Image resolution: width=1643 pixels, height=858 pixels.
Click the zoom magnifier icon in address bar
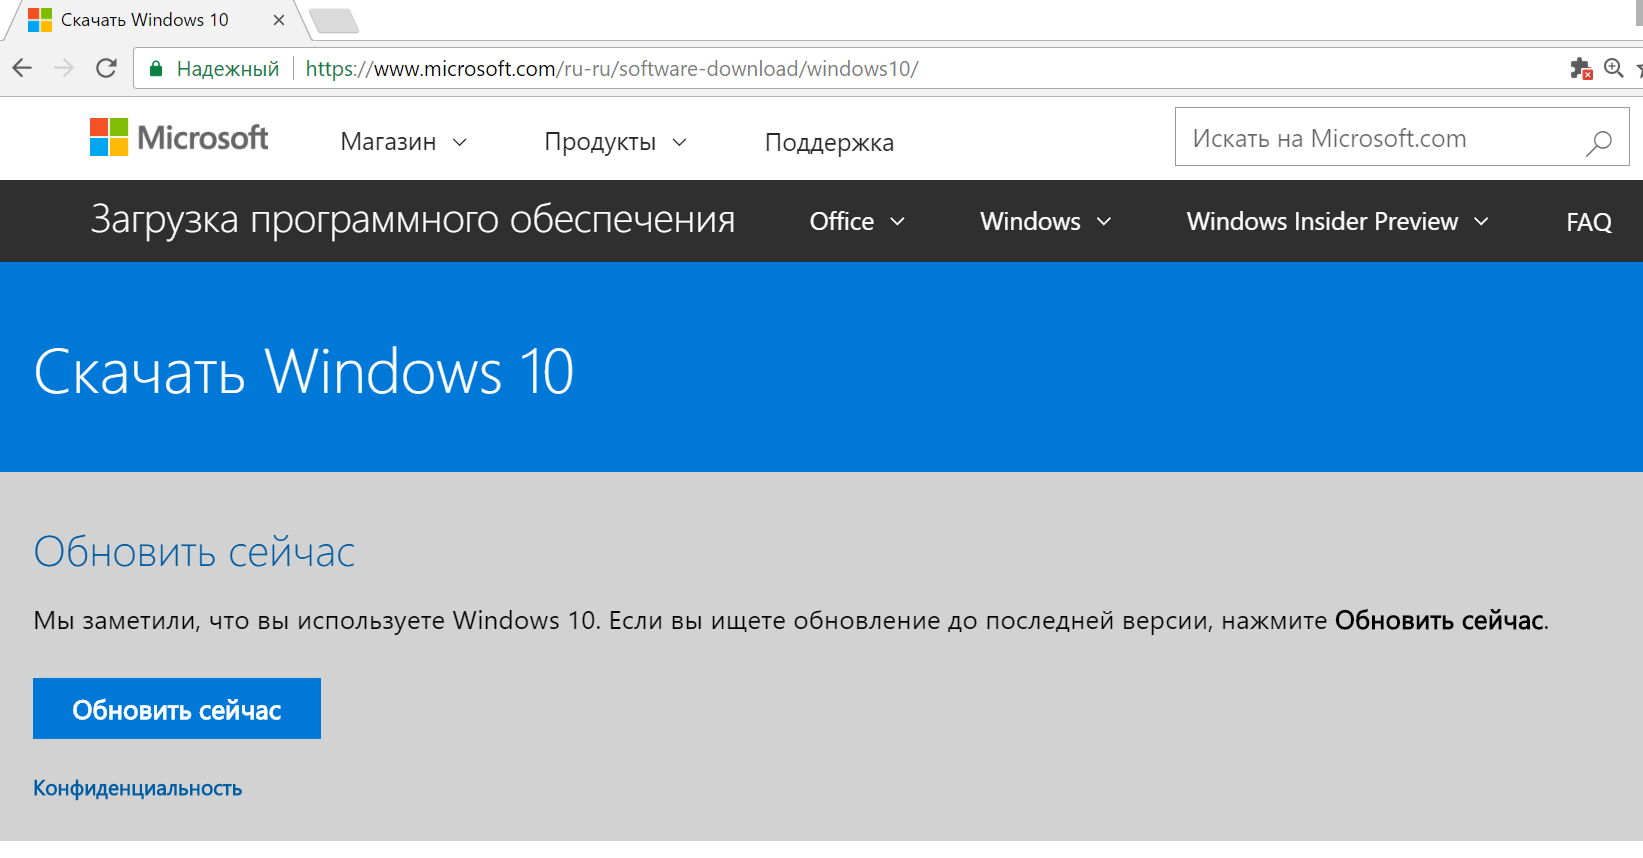pyautogui.click(x=1613, y=68)
